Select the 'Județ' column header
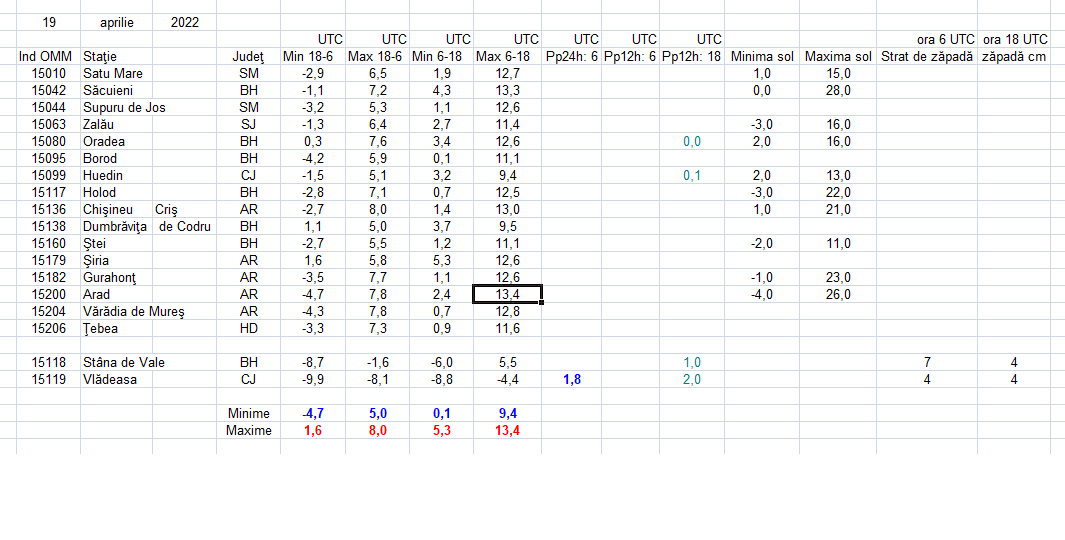 point(249,56)
